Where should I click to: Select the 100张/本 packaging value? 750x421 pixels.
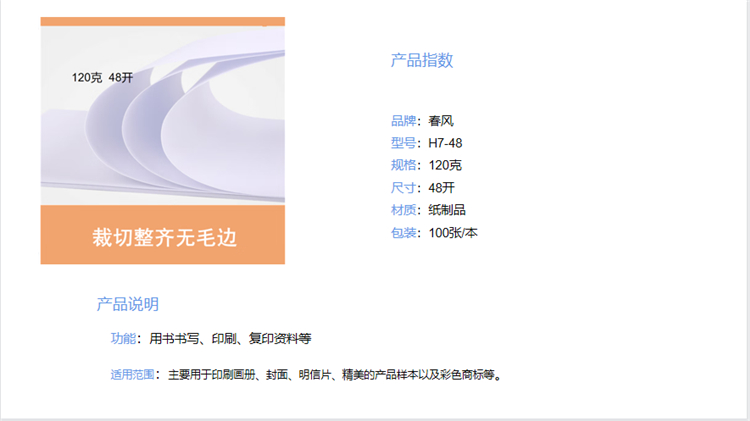[x=452, y=233]
